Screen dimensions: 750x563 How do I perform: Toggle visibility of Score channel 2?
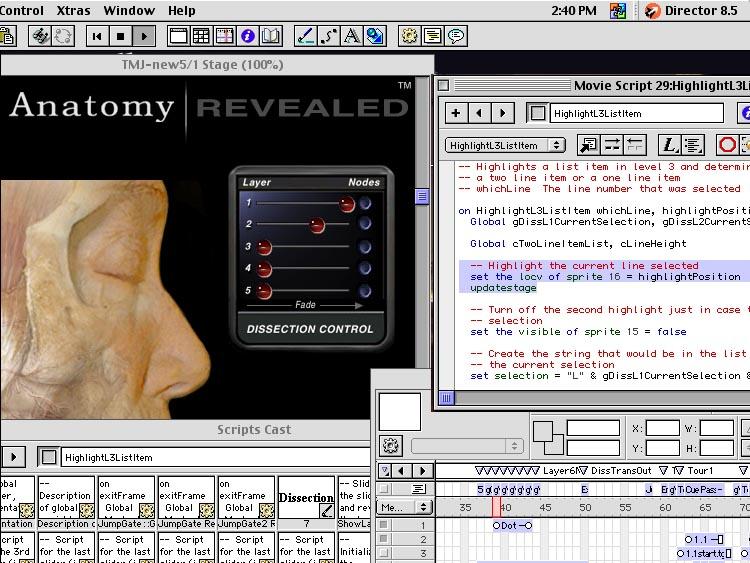384,539
